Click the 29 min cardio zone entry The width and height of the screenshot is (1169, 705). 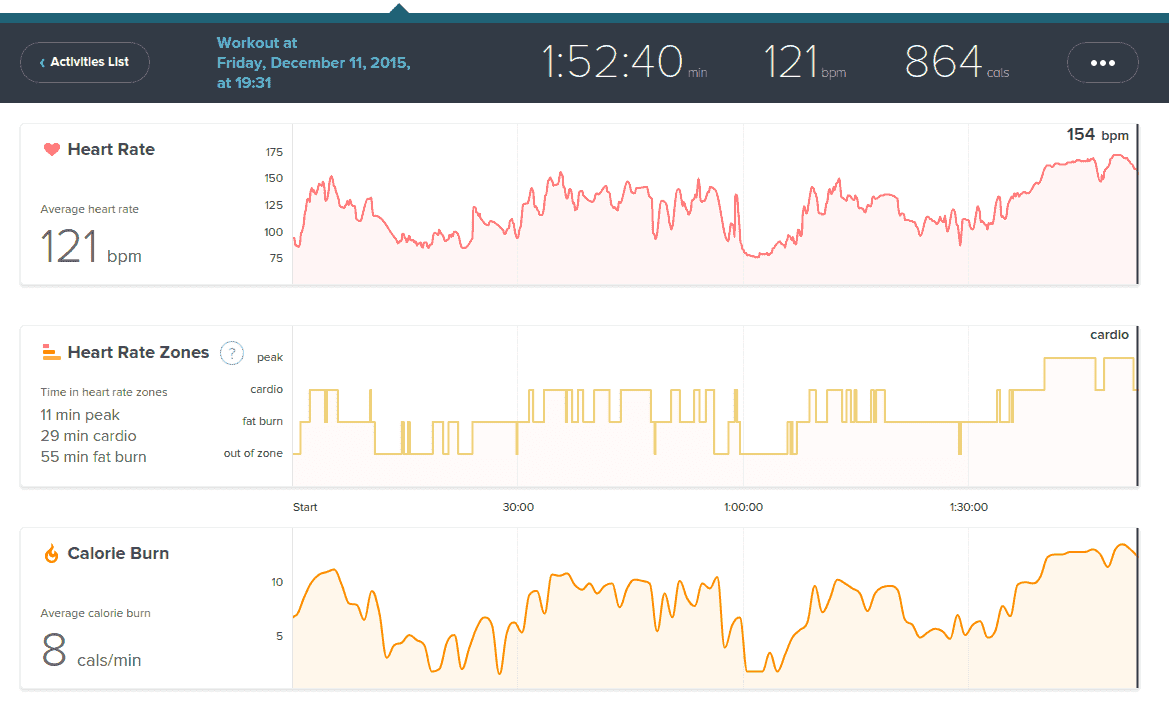click(x=88, y=436)
